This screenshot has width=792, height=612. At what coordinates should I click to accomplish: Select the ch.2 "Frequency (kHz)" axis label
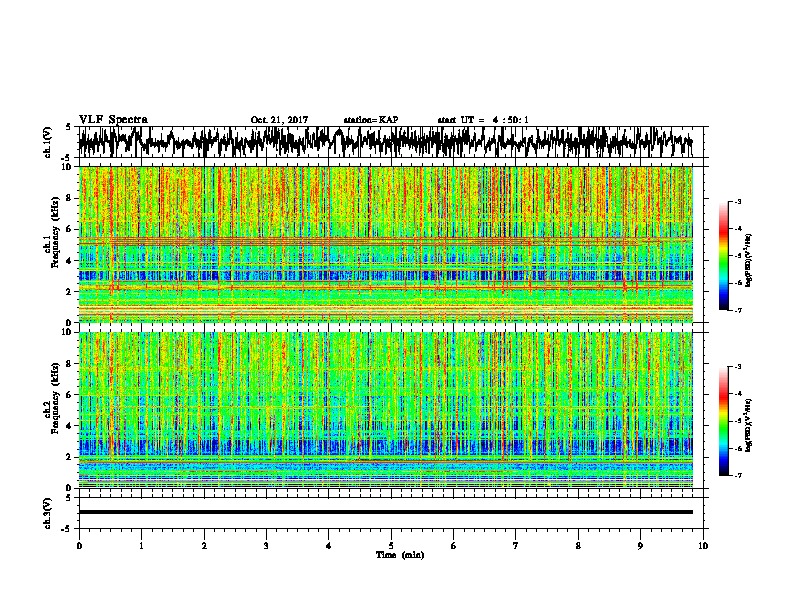[x=55, y=398]
